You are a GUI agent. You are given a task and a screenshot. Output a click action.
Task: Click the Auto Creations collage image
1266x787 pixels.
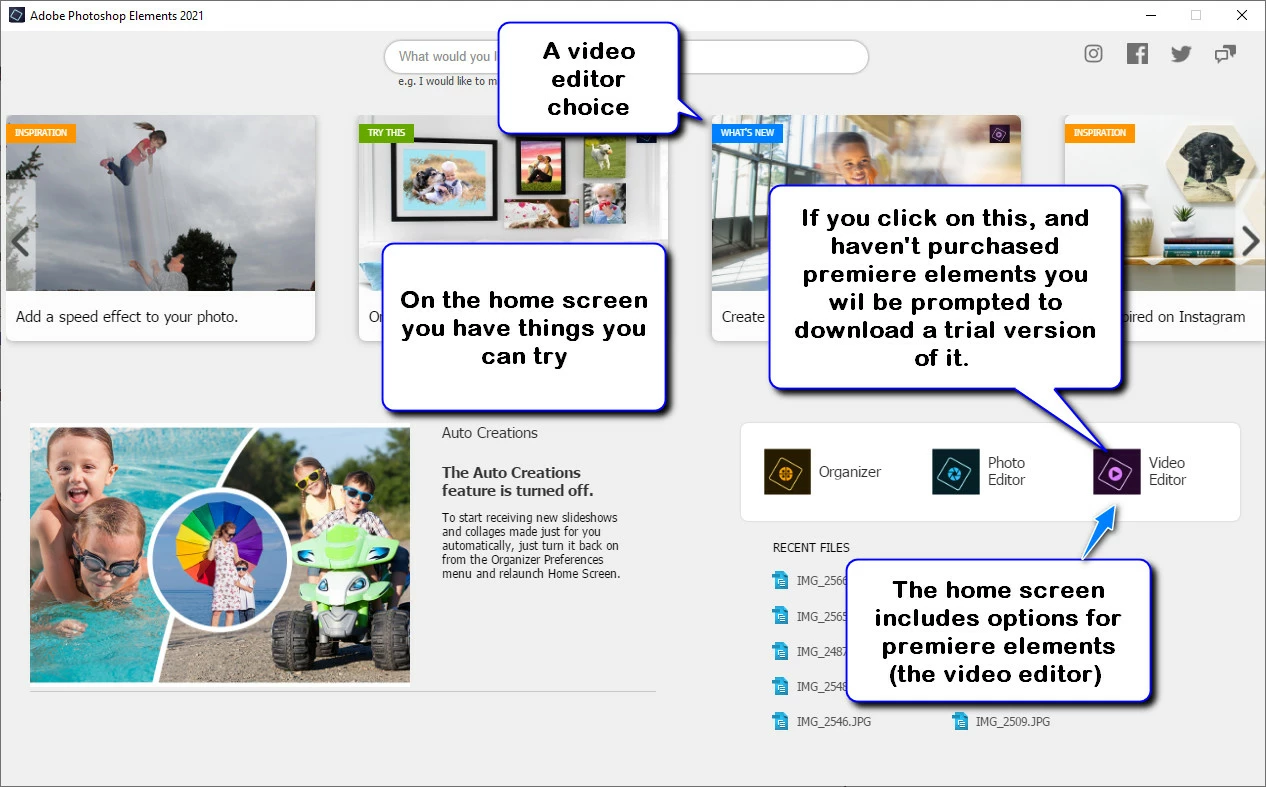tap(220, 555)
